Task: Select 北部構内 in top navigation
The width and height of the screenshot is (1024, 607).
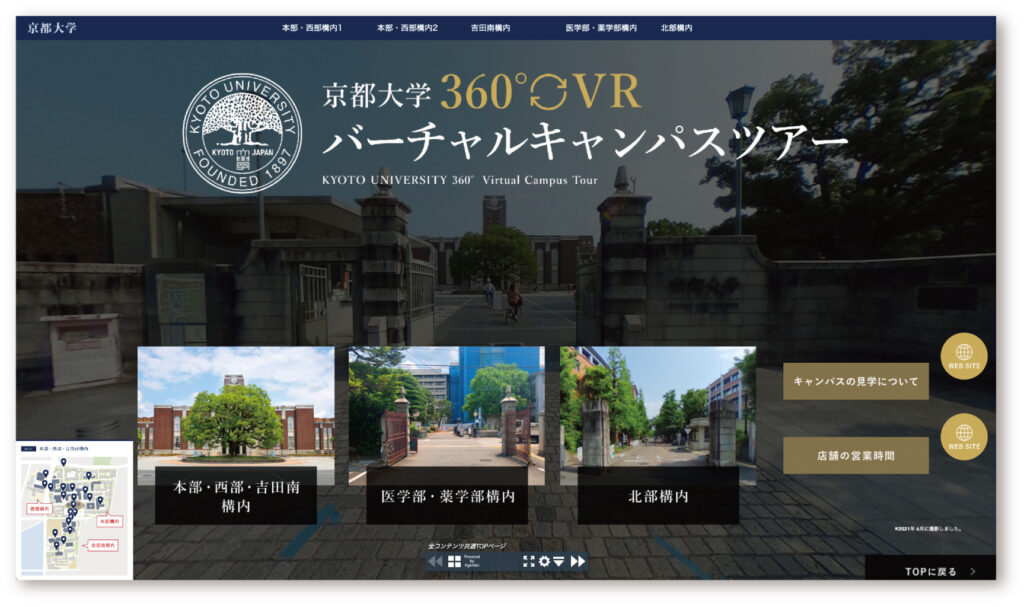Action: (x=676, y=28)
